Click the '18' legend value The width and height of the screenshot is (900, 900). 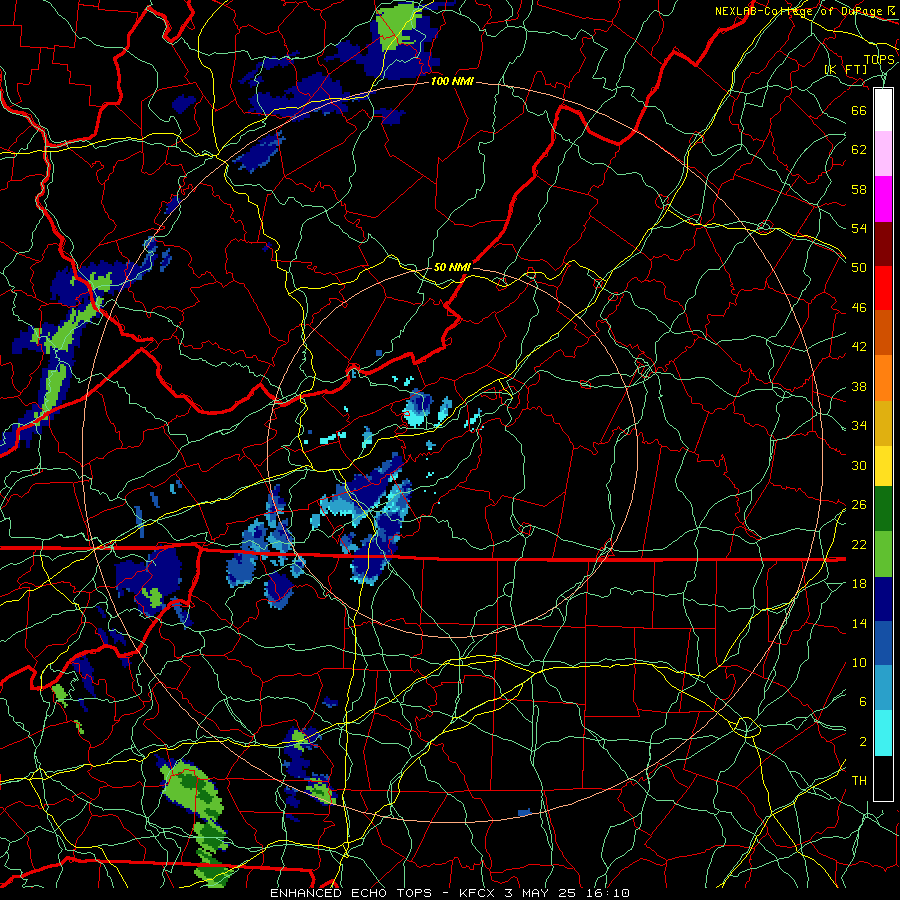tap(859, 584)
